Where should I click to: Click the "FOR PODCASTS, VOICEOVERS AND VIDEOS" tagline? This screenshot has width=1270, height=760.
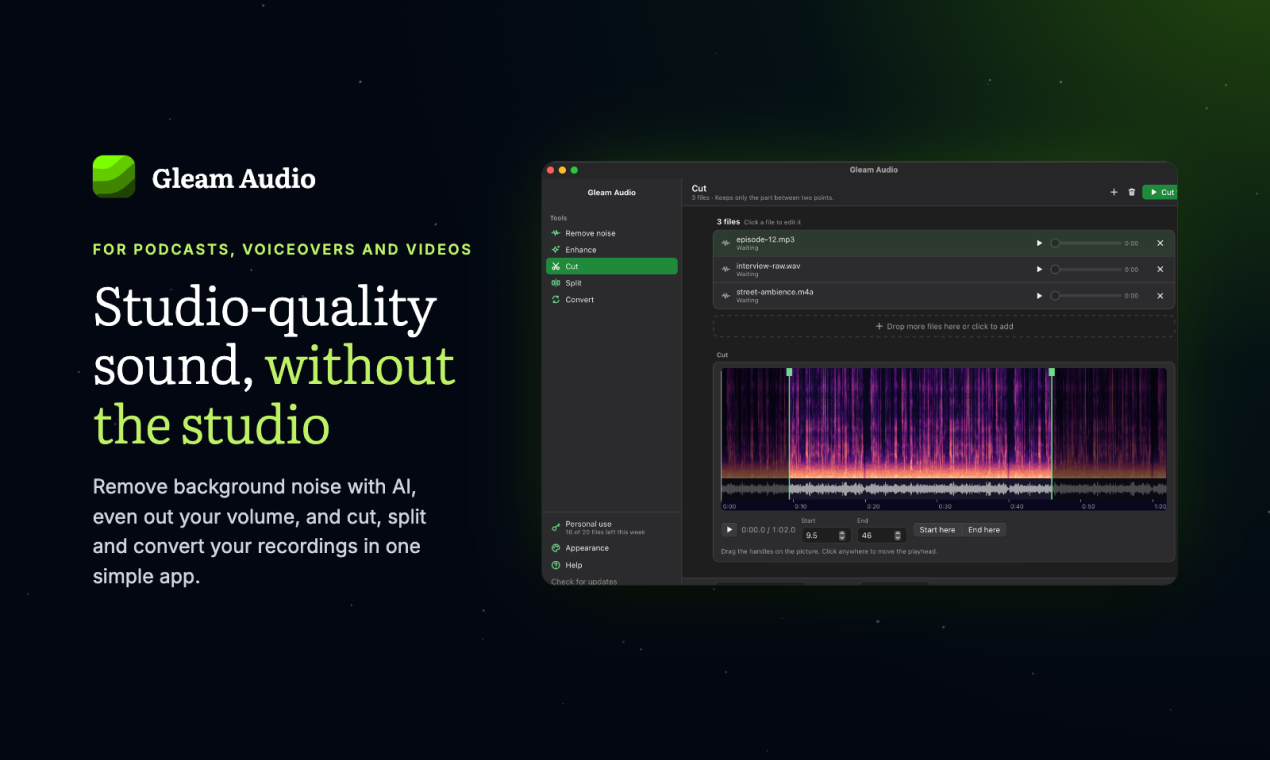click(x=282, y=249)
